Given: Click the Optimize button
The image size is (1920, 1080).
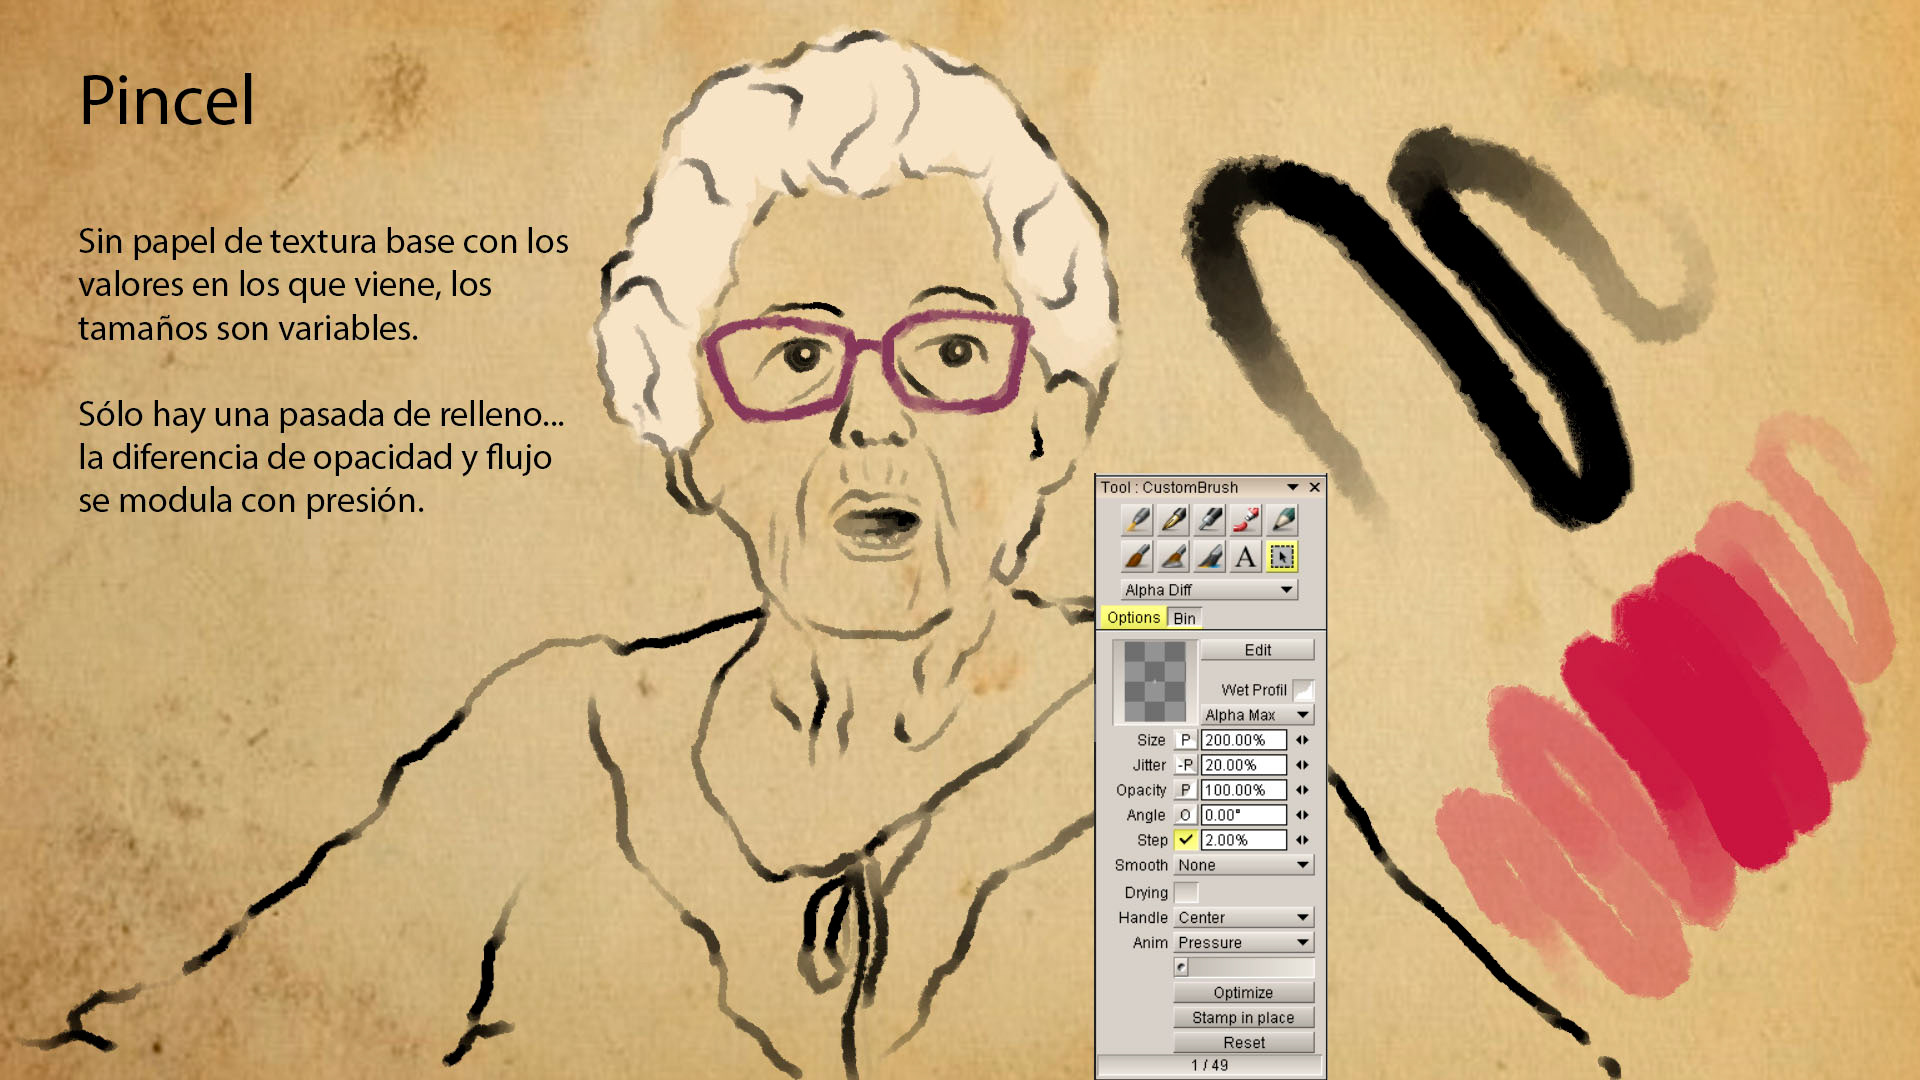Looking at the screenshot, I should 1243,992.
